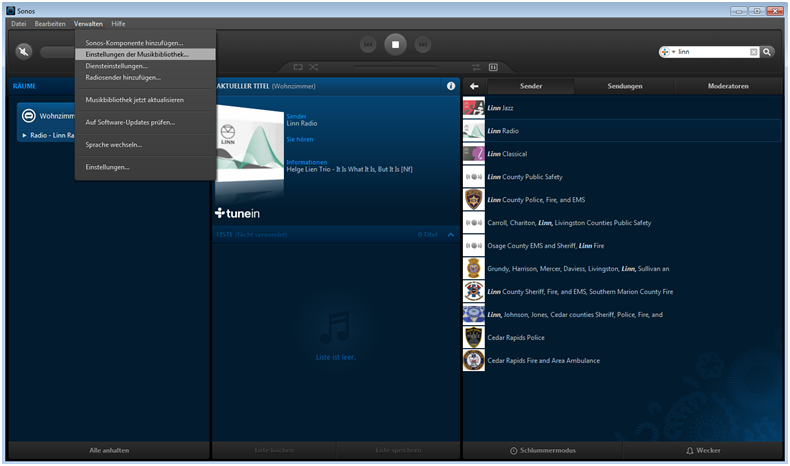This screenshot has height=466, width=790.
Task: Open the Hilfe menu
Action: 118,24
